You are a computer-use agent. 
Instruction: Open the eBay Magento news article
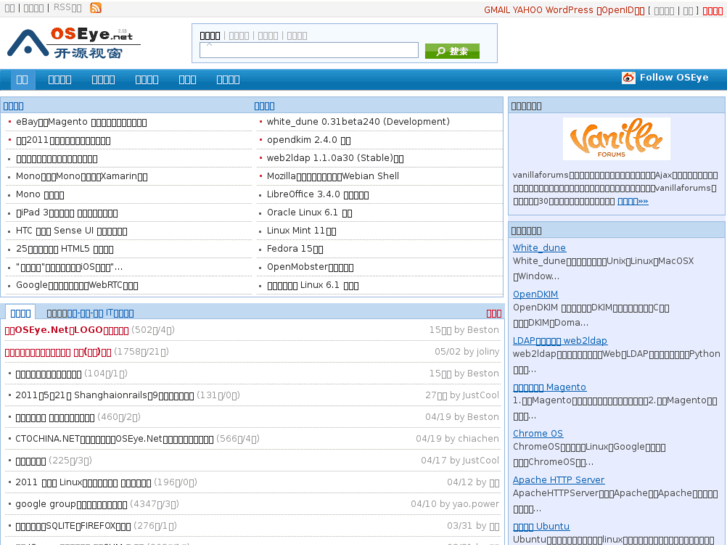(x=81, y=122)
